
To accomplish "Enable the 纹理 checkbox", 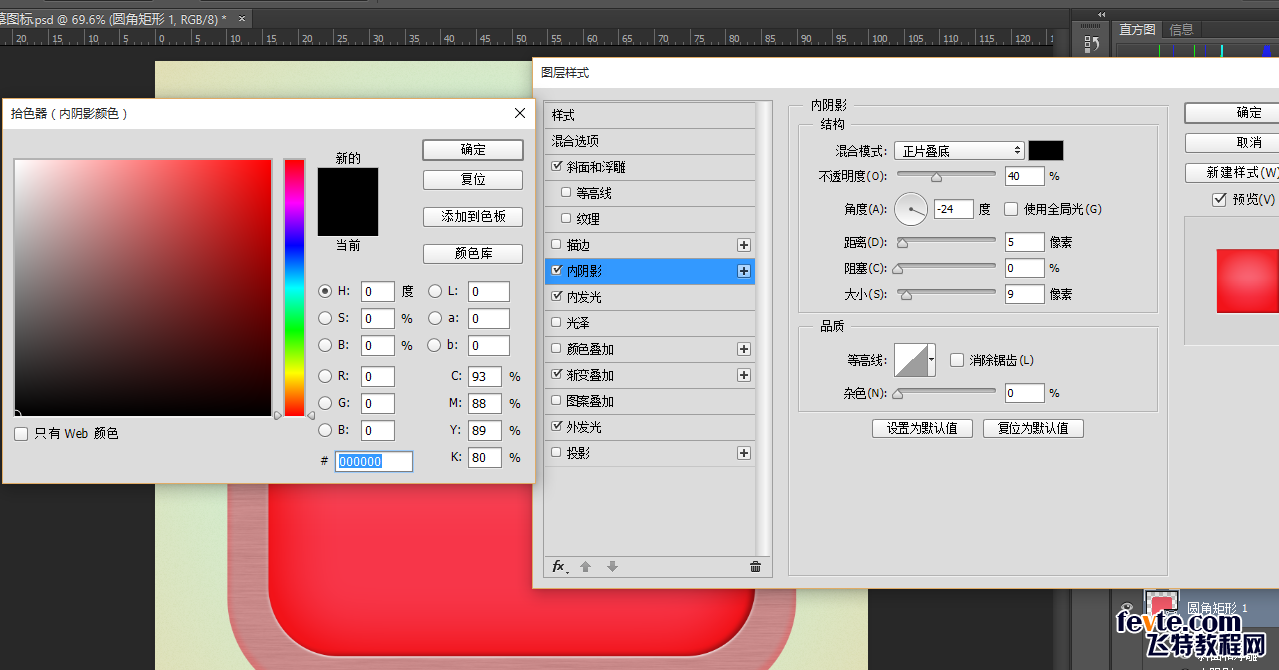I will pos(567,219).
